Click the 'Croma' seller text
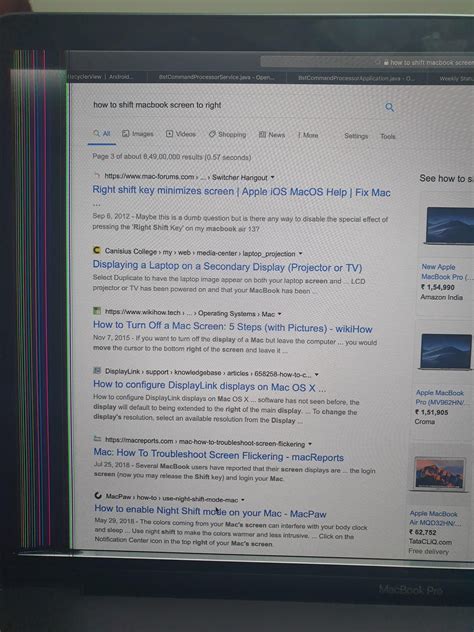The height and width of the screenshot is (632, 474). [x=424, y=422]
